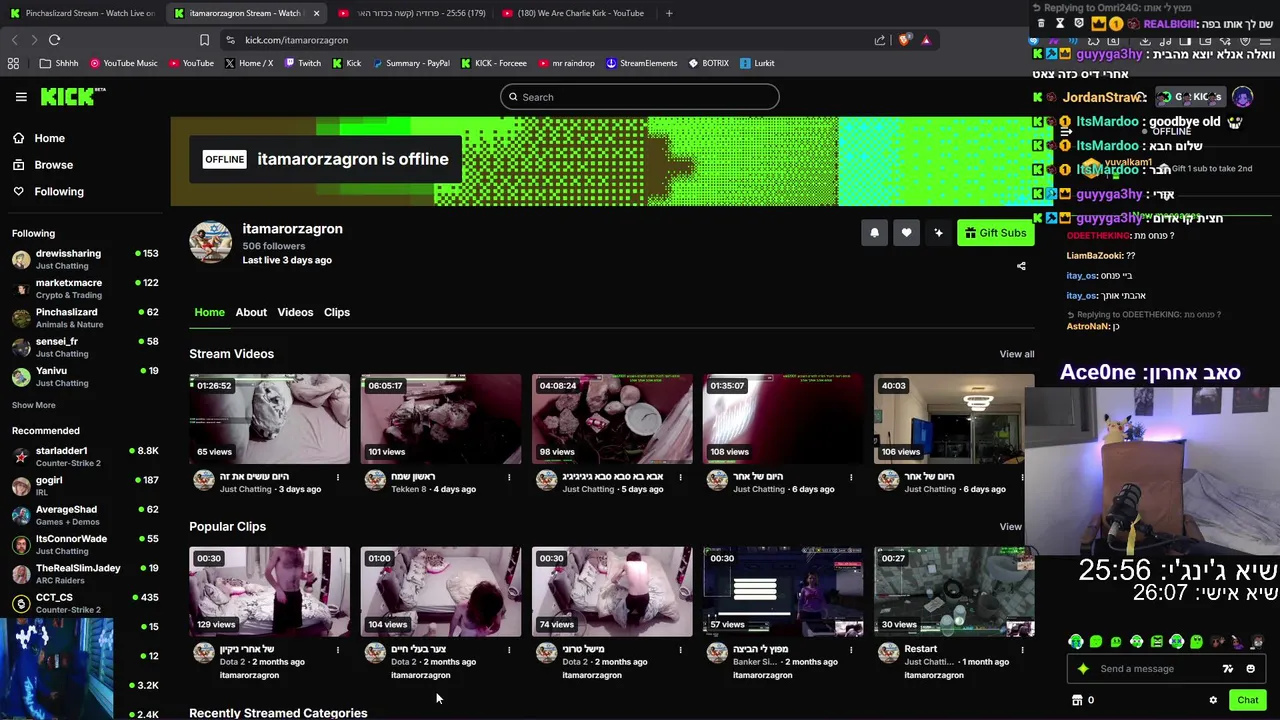Screen dimensions: 1280x720
Task: Play the 40:03 stream video thumbnail
Action: tap(954, 419)
